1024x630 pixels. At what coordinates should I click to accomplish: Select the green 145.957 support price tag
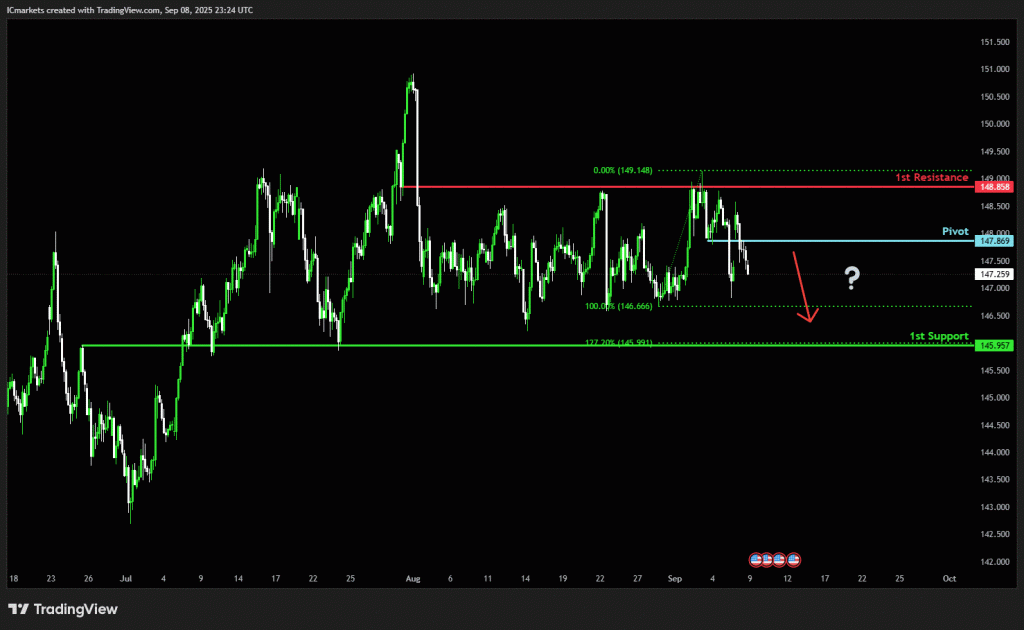coord(994,345)
